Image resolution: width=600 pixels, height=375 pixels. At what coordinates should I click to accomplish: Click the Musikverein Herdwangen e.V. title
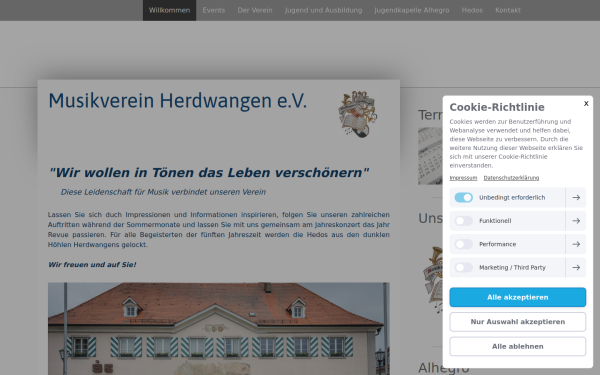178,101
